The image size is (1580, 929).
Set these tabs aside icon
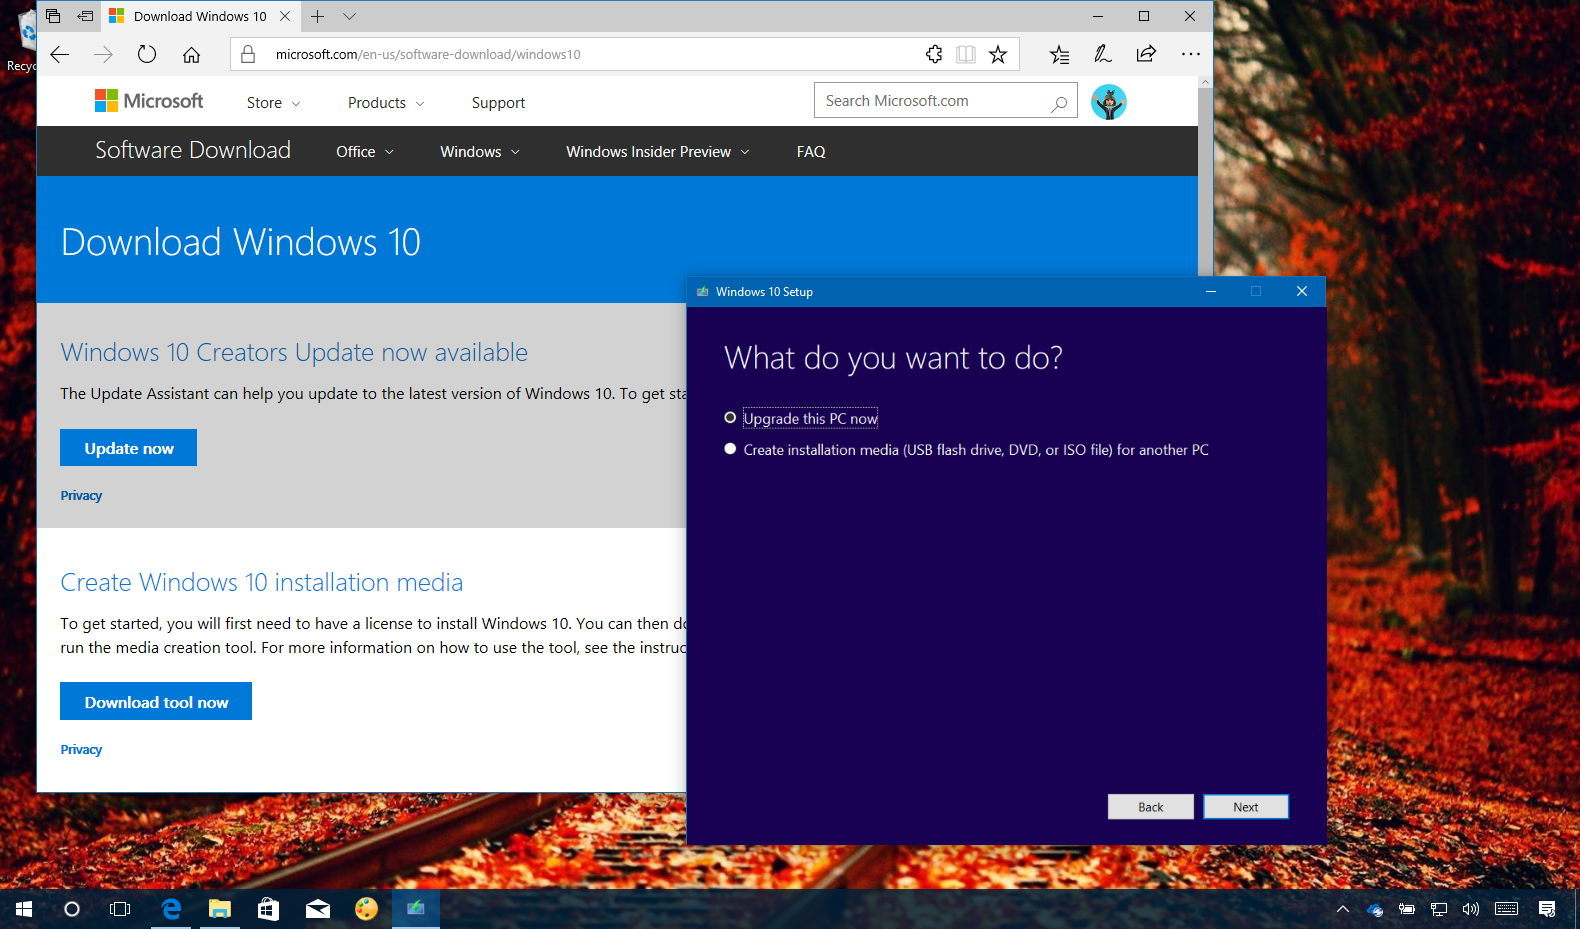point(85,16)
